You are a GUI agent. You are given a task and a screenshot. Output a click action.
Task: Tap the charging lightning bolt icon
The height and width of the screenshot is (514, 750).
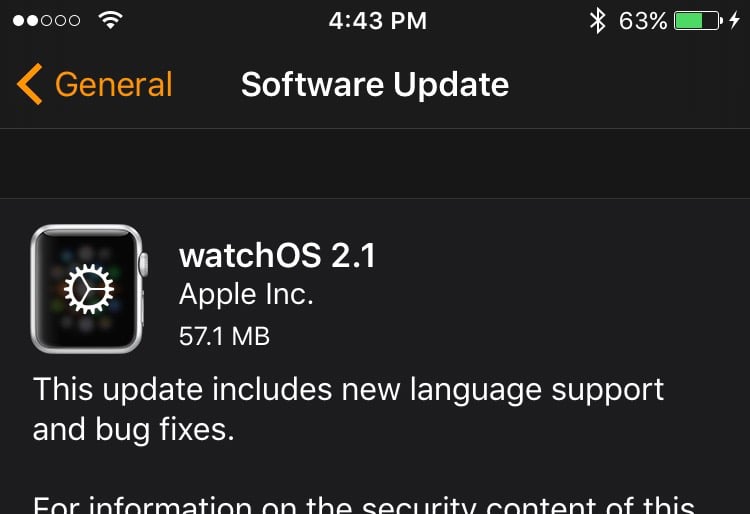click(x=735, y=21)
